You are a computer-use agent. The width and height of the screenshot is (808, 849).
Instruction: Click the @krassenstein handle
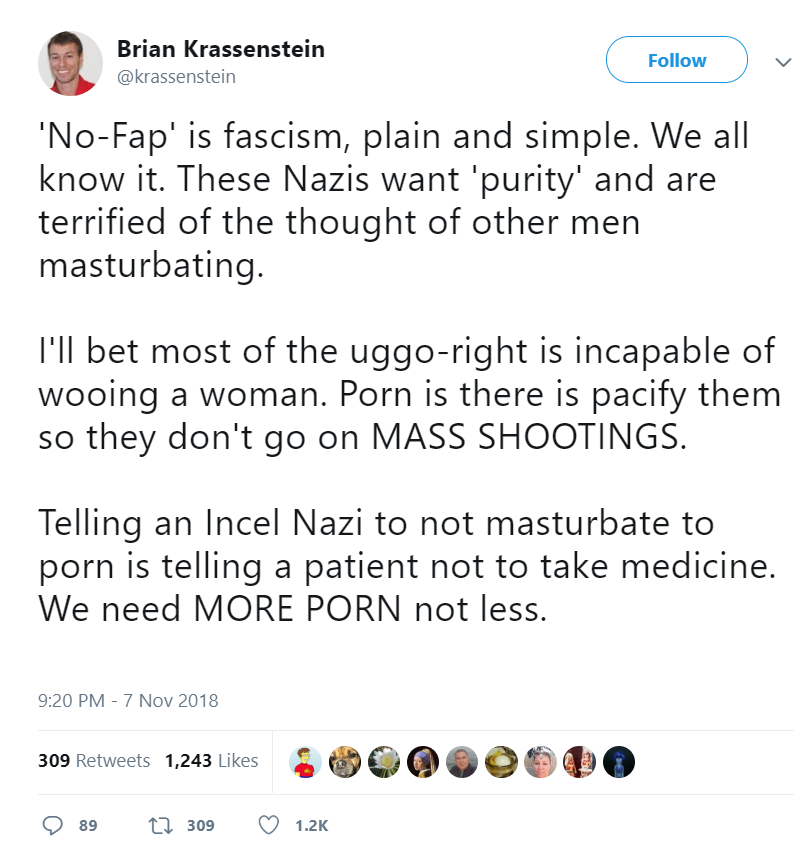click(176, 76)
